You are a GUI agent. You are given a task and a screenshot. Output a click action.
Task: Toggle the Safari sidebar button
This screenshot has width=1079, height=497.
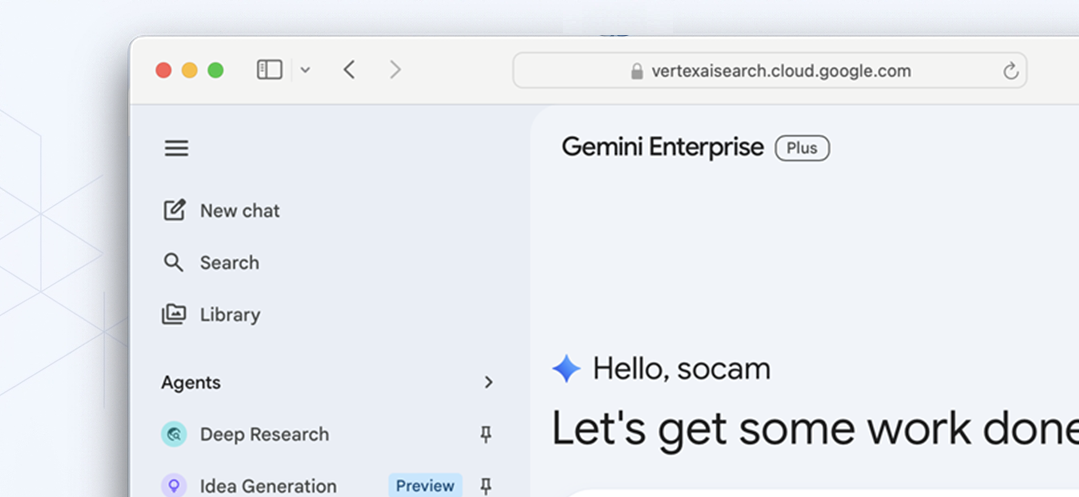pyautogui.click(x=270, y=70)
